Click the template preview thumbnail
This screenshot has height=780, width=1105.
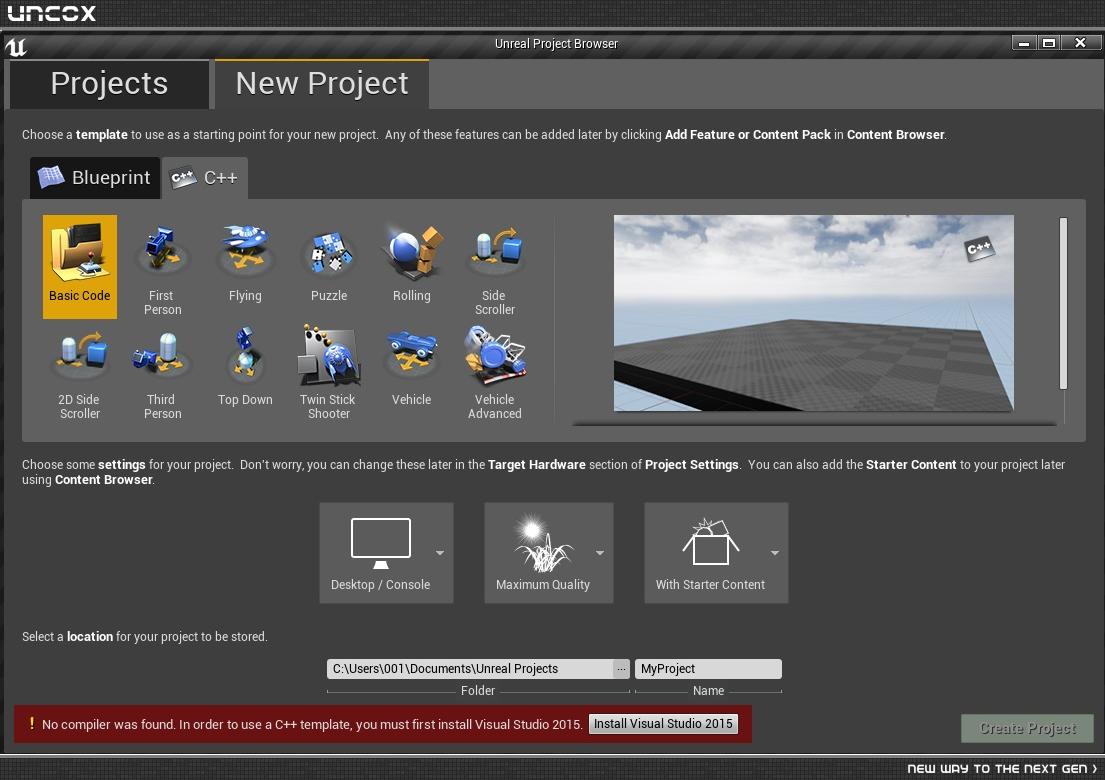click(x=813, y=313)
